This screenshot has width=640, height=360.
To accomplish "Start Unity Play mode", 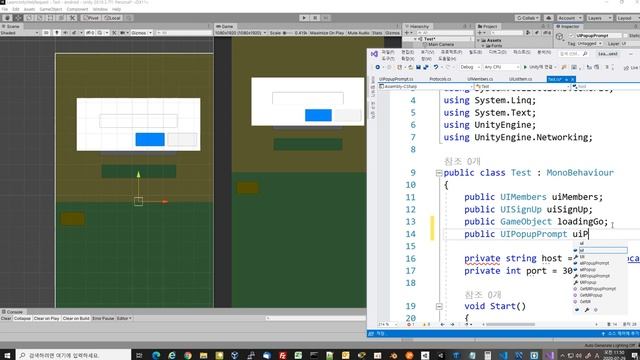I will pos(304,18).
